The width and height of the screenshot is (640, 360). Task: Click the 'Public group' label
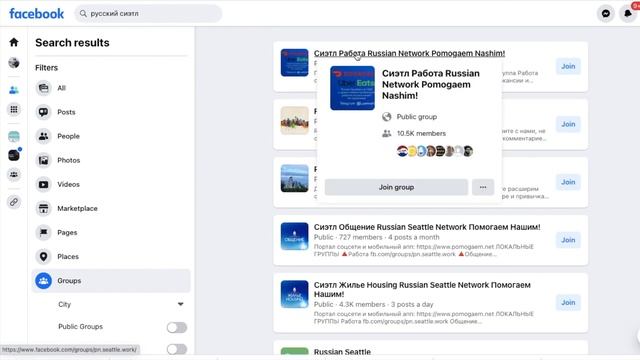click(417, 117)
